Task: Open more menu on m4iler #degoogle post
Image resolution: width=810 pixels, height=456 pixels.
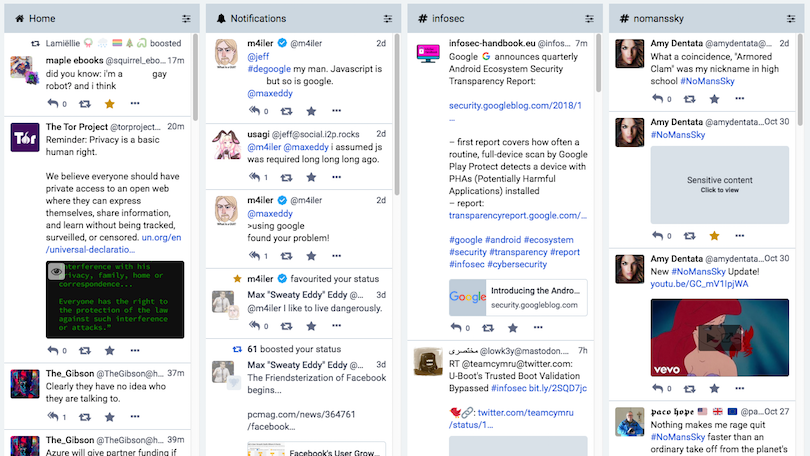Action: pyautogui.click(x=336, y=111)
